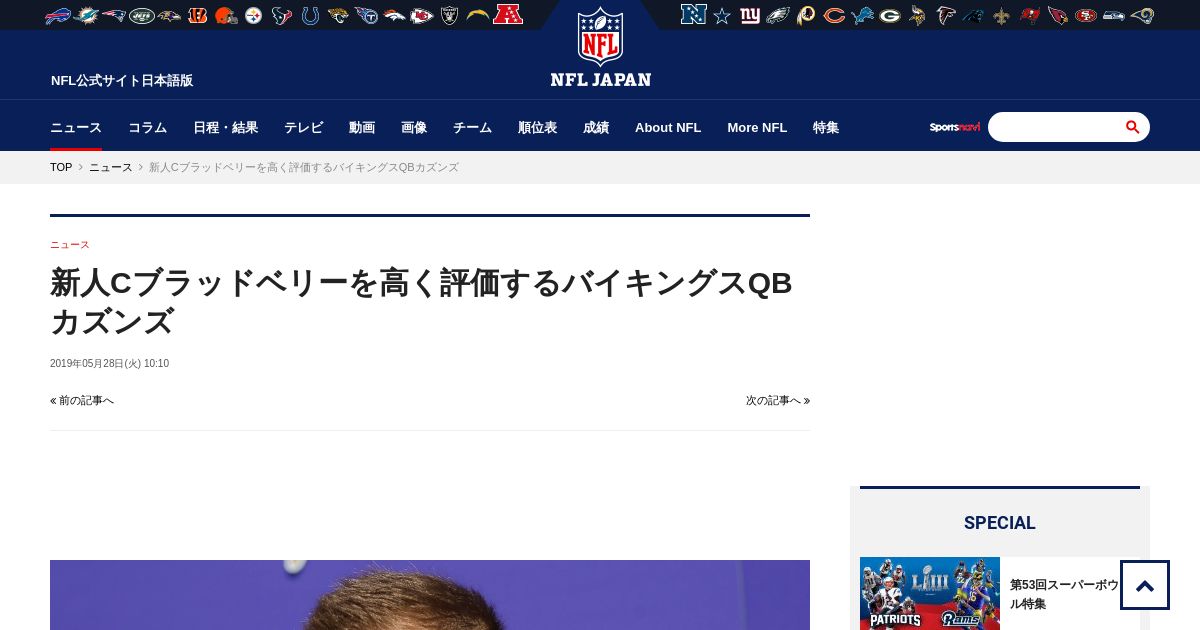Viewport: 1200px width, 630px height.
Task: Open the Super Bowl LIII thumbnail
Action: click(x=930, y=593)
